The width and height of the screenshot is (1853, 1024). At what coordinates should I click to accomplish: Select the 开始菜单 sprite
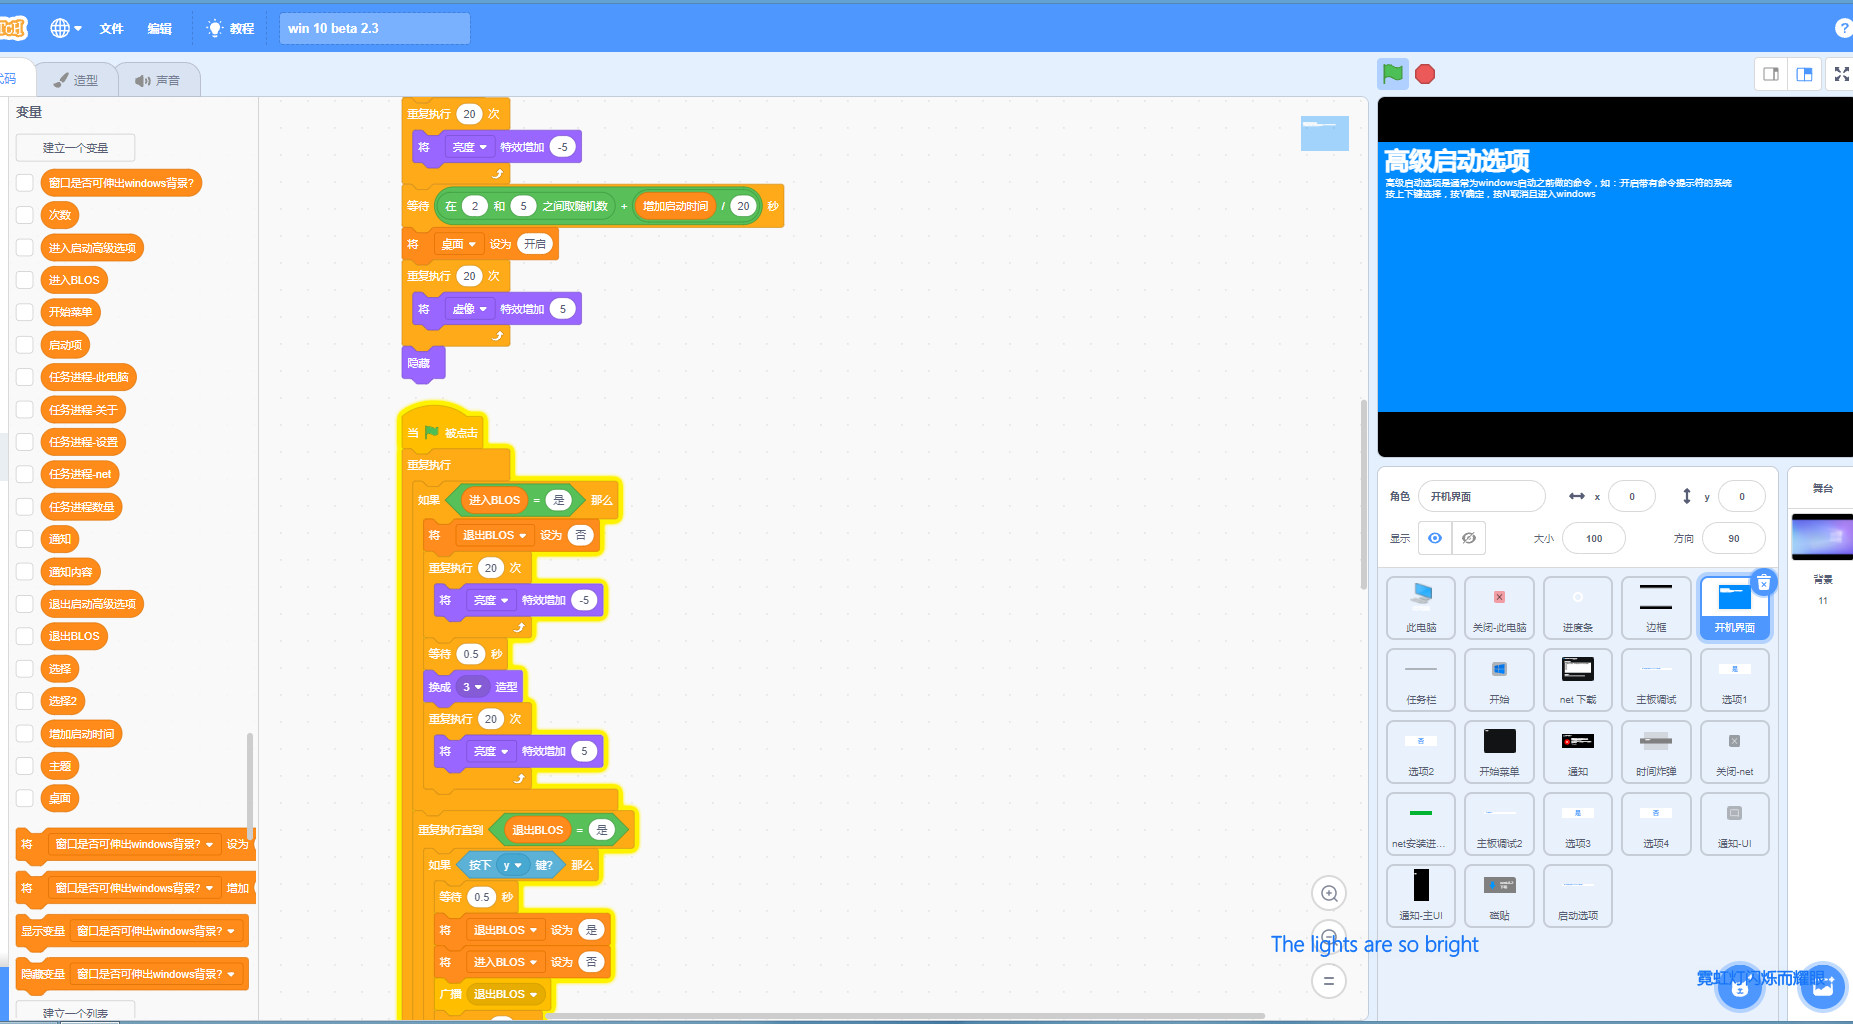1499,751
